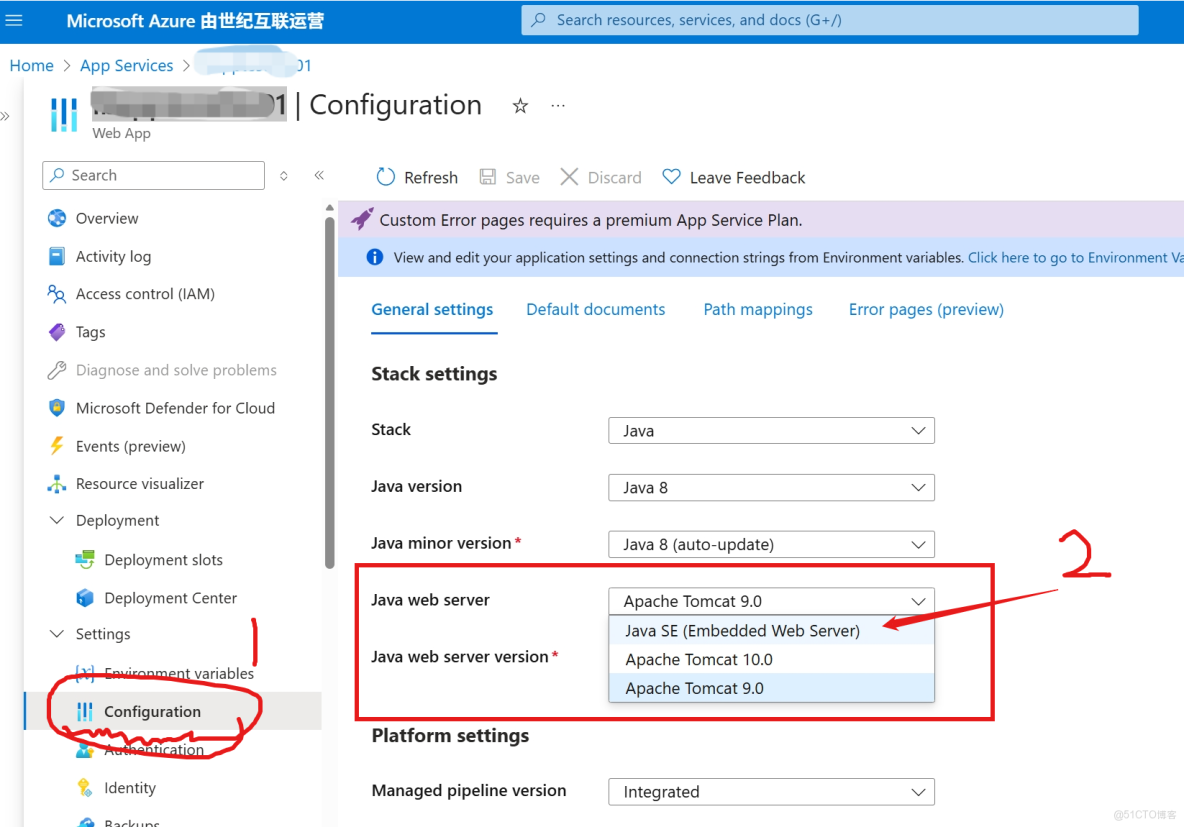Select Apache Tomcat 10.0 from the list
The height and width of the screenshot is (827, 1184).
pyautogui.click(x=696, y=659)
